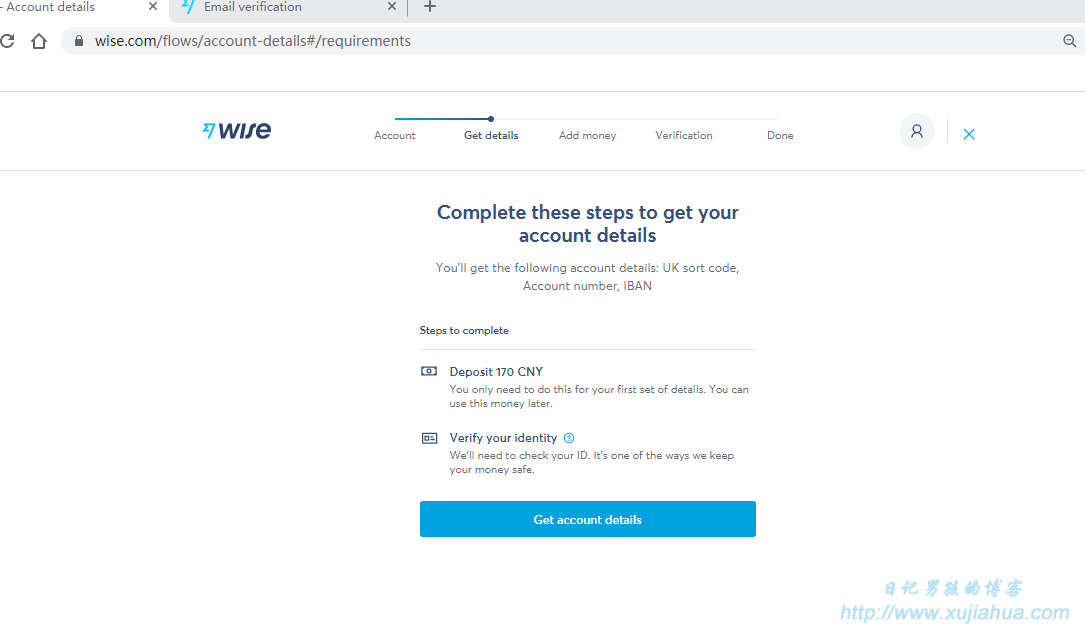Click the text 'We'll need to check your ID'
The height and width of the screenshot is (626, 1085).
pyautogui.click(x=592, y=462)
